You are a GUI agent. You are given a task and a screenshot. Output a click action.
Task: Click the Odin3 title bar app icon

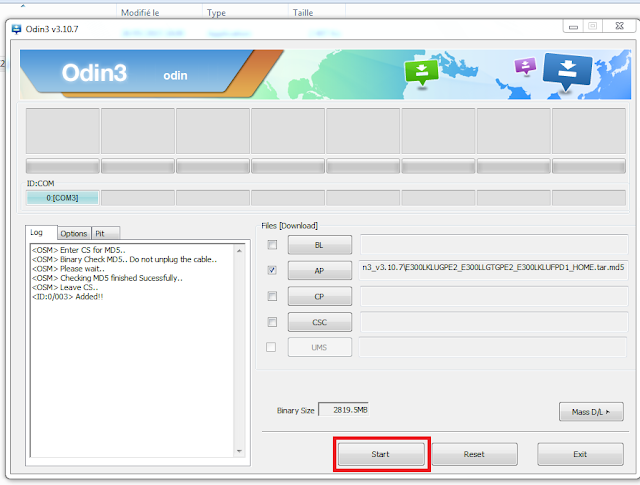pyautogui.click(x=16, y=29)
